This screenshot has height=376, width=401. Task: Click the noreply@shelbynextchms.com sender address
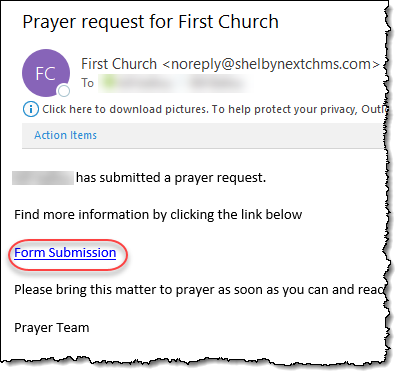[x=271, y=64]
